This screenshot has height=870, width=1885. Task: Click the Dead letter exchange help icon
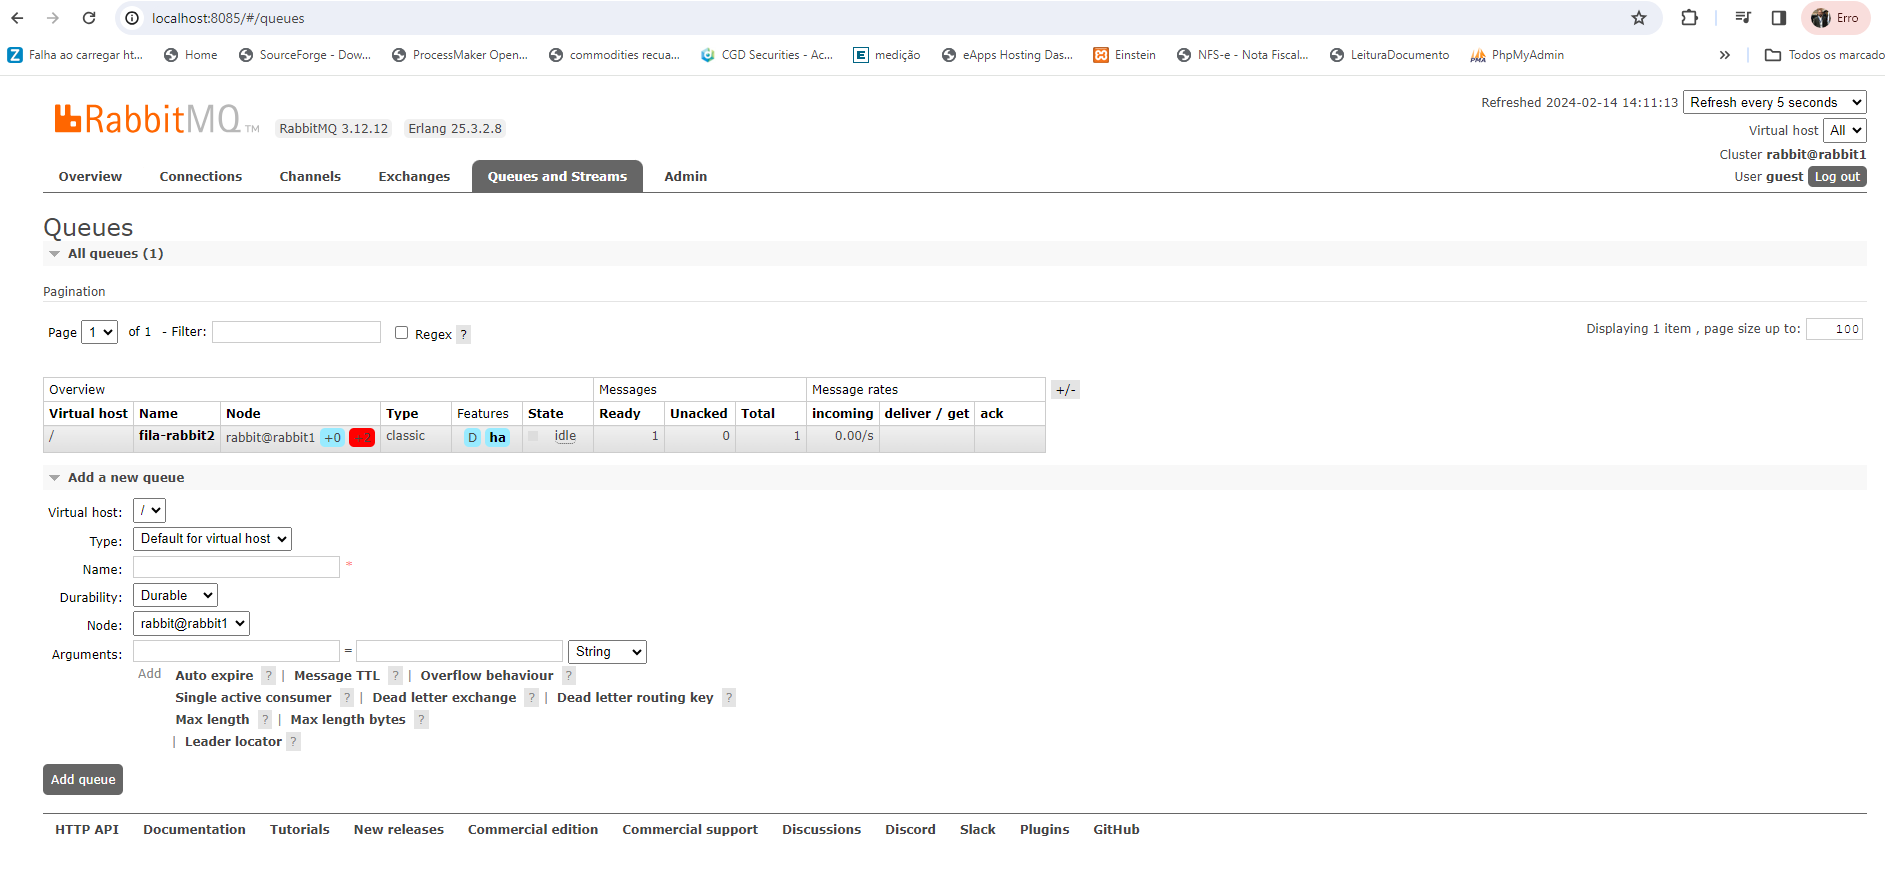tap(531, 698)
